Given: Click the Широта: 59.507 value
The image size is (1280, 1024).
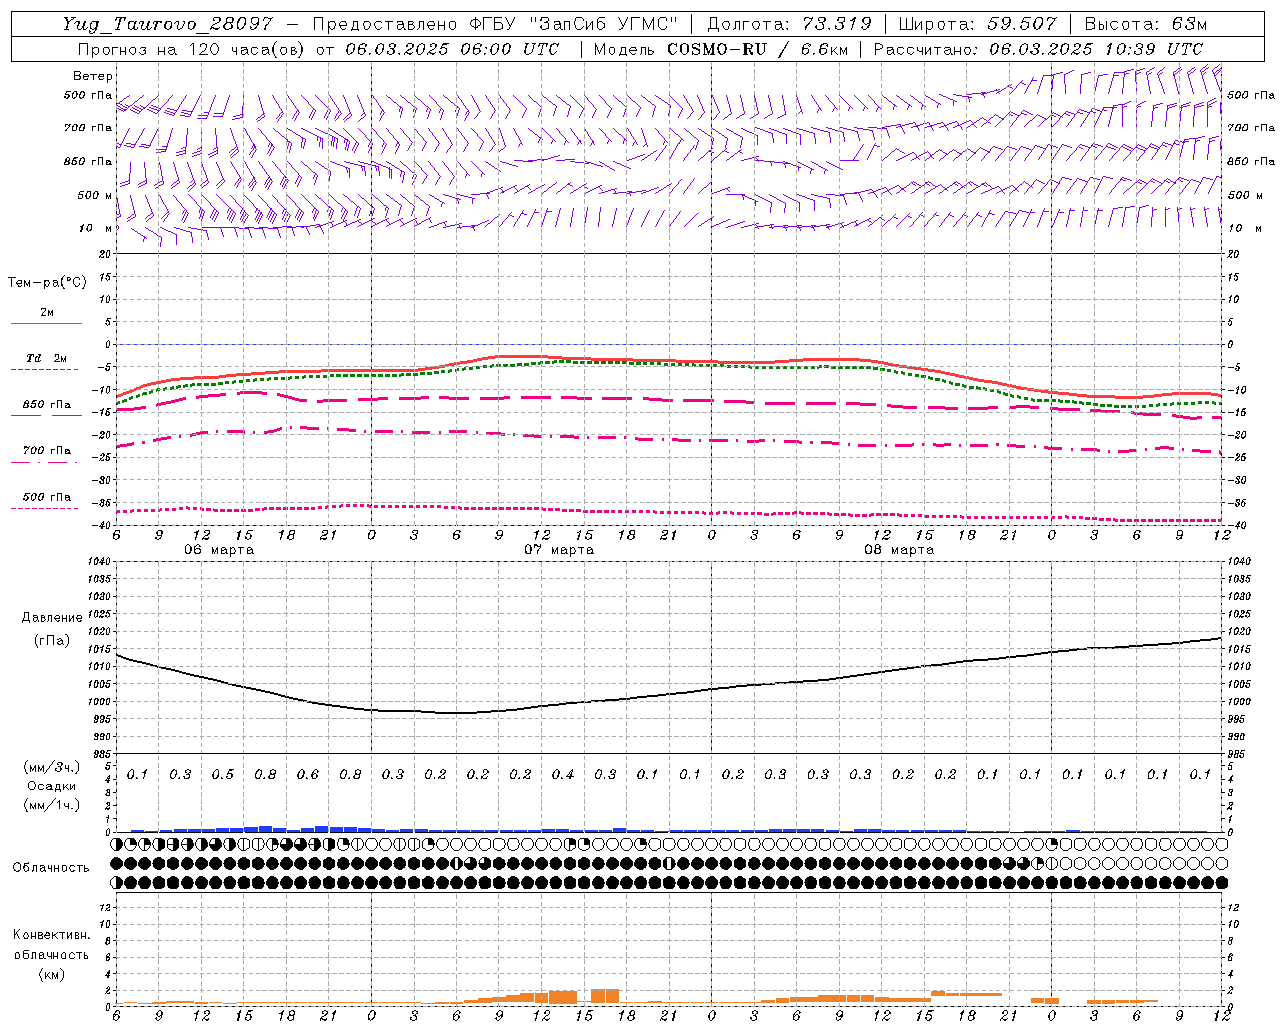Looking at the screenshot, I should [977, 25].
